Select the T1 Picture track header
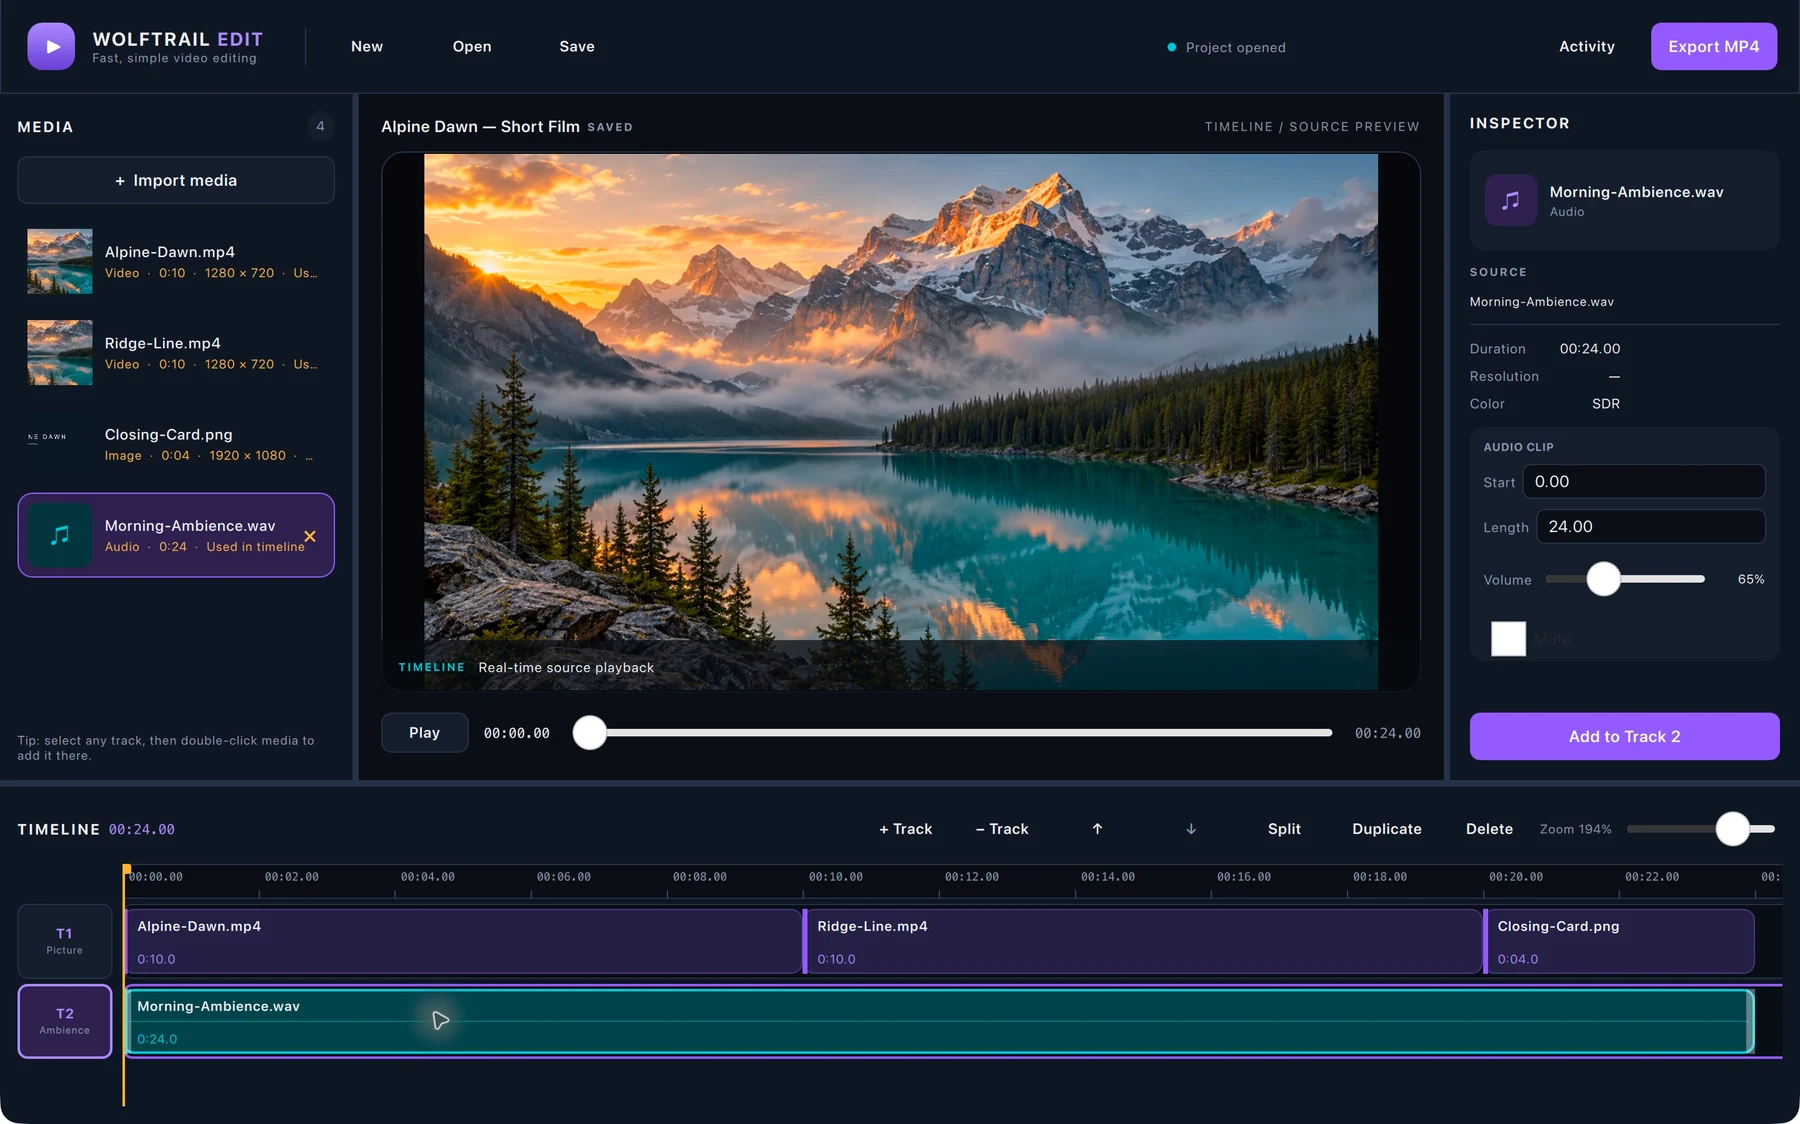The height and width of the screenshot is (1124, 1800). [x=65, y=941]
